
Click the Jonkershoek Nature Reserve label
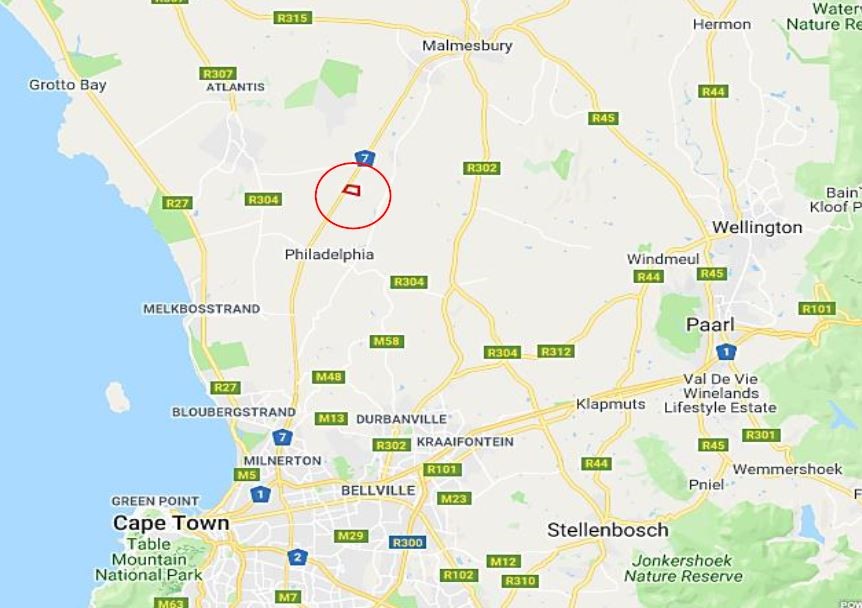[x=683, y=568]
